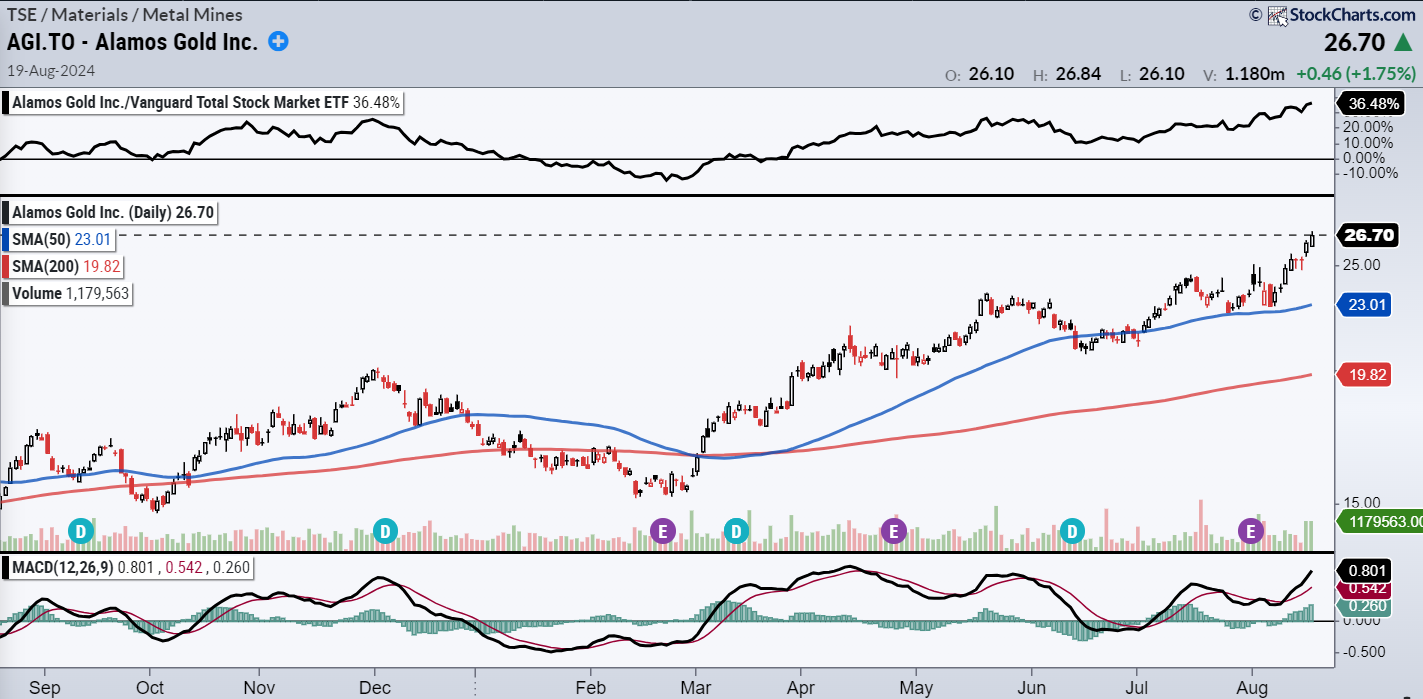Click the 'SMA(200) 19.82' legend label
The height and width of the screenshot is (699, 1423).
point(65,266)
